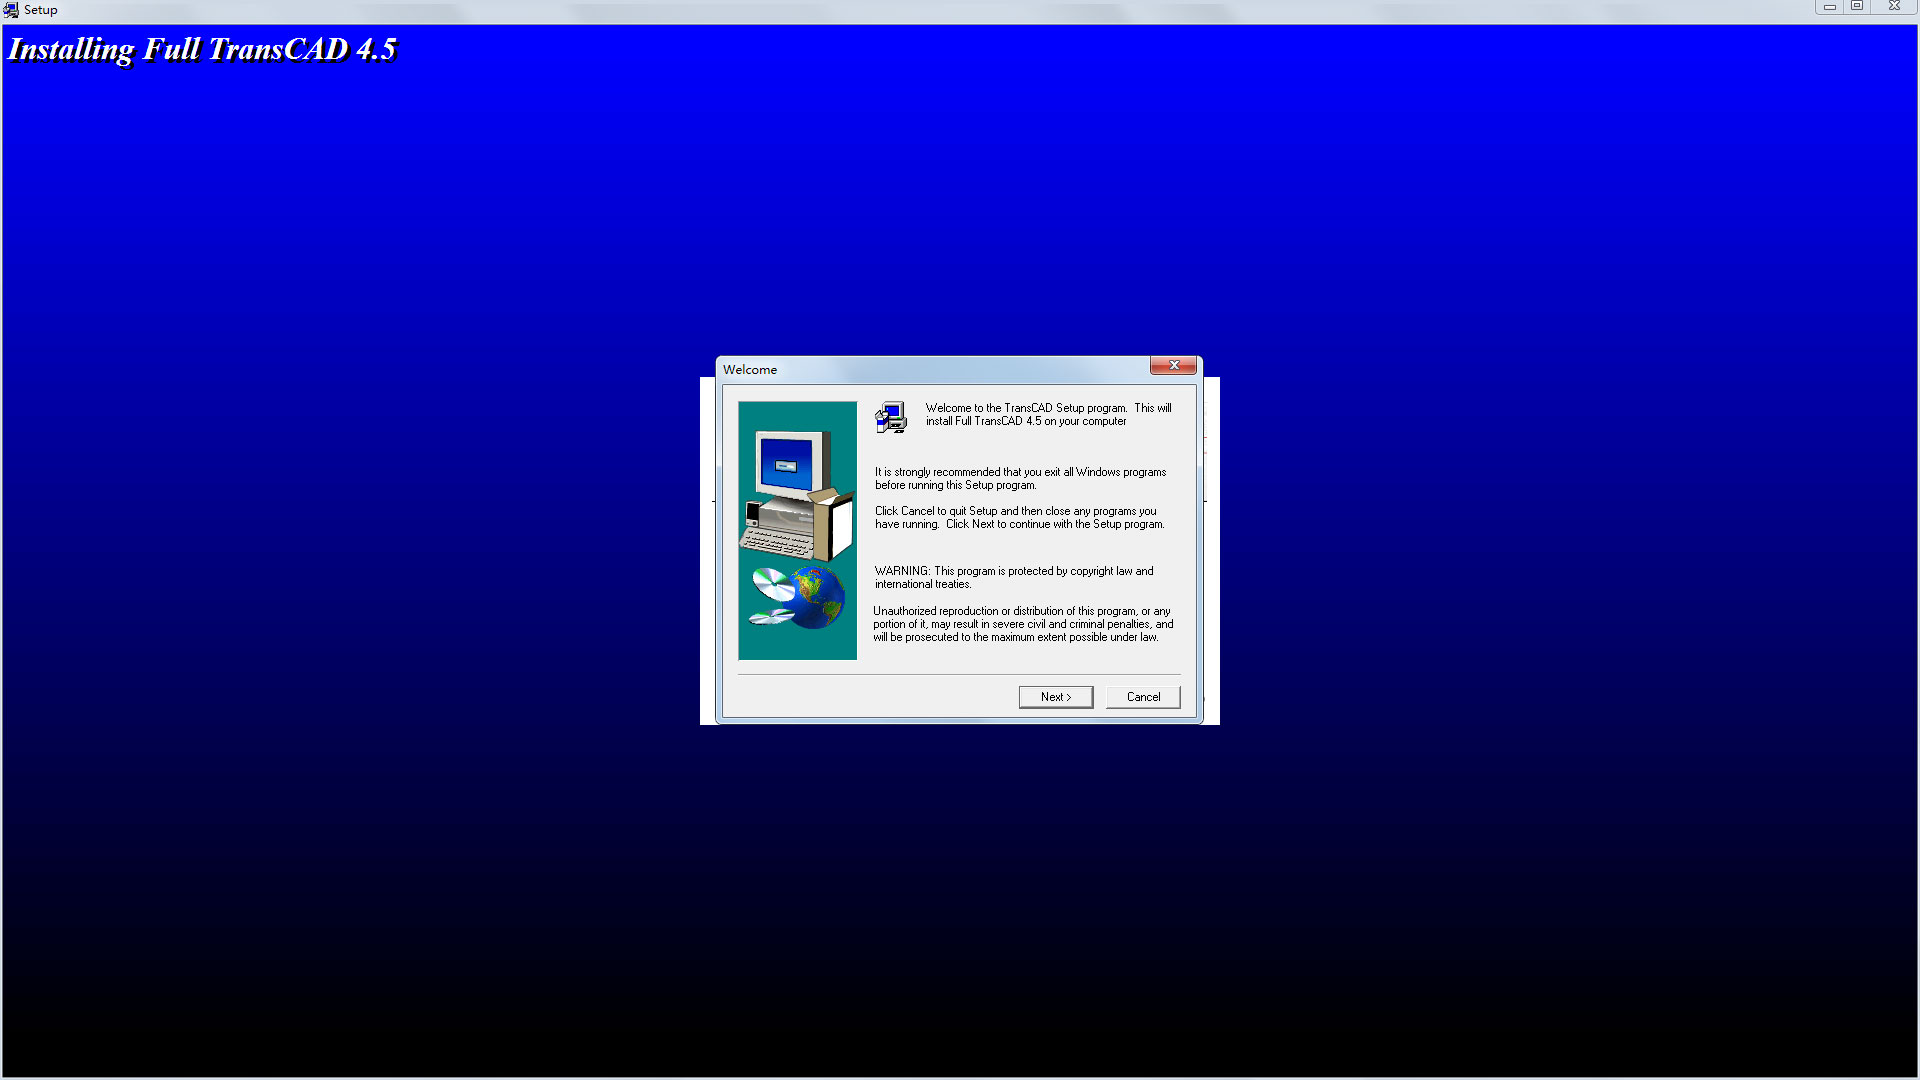Screen dimensions: 1920x1080
Task: Click the Unauthorized reproduction paragraph
Action: pos(1023,624)
